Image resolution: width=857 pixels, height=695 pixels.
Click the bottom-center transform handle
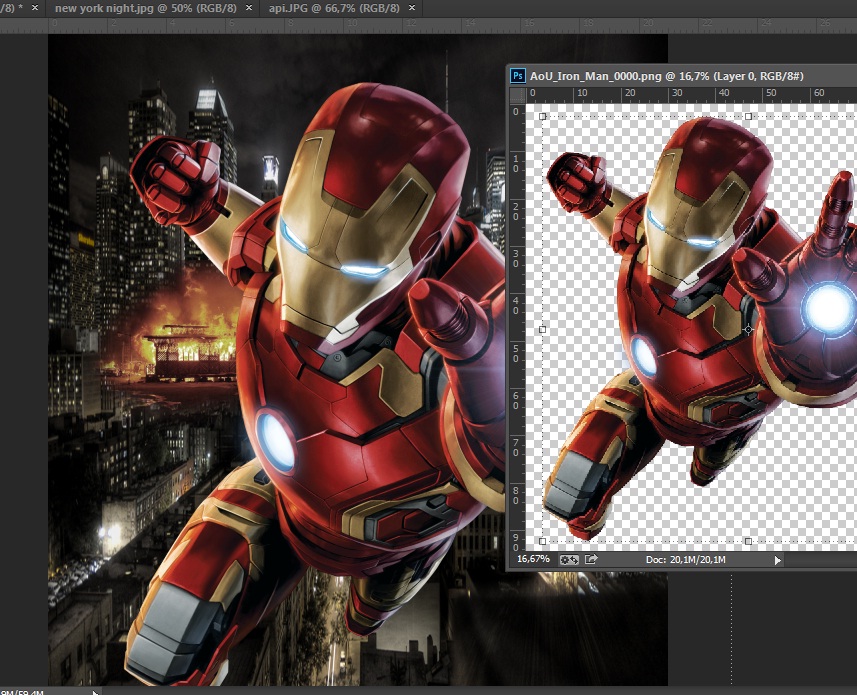pos(749,541)
